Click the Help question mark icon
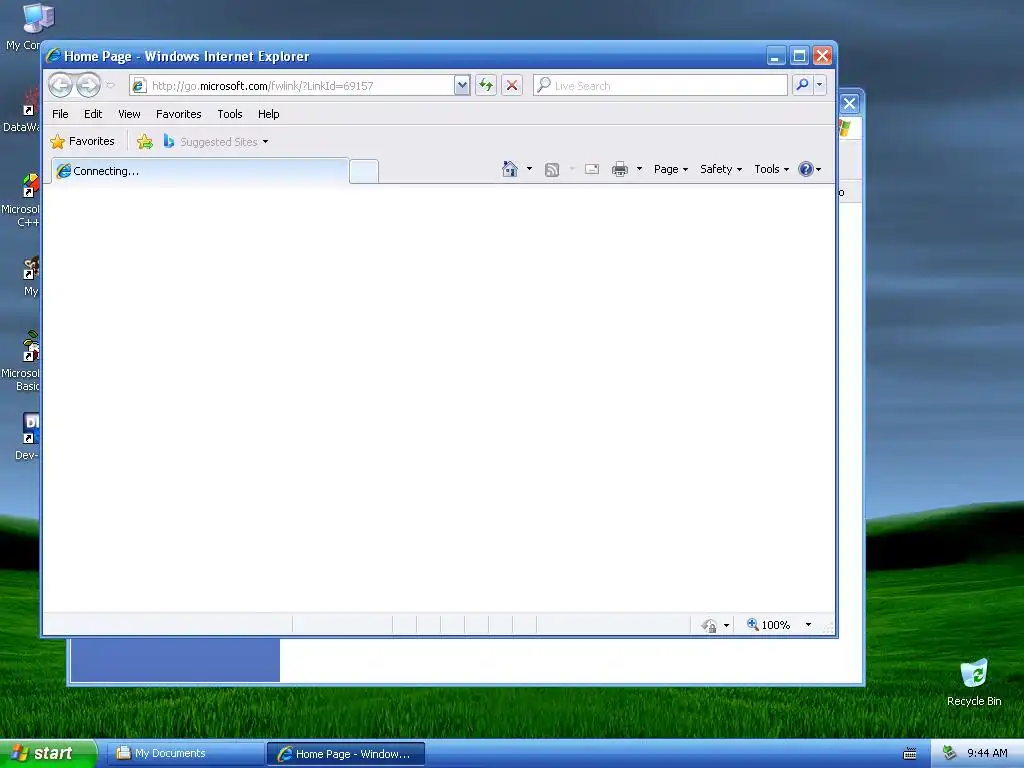The width and height of the screenshot is (1024, 768). [x=806, y=169]
